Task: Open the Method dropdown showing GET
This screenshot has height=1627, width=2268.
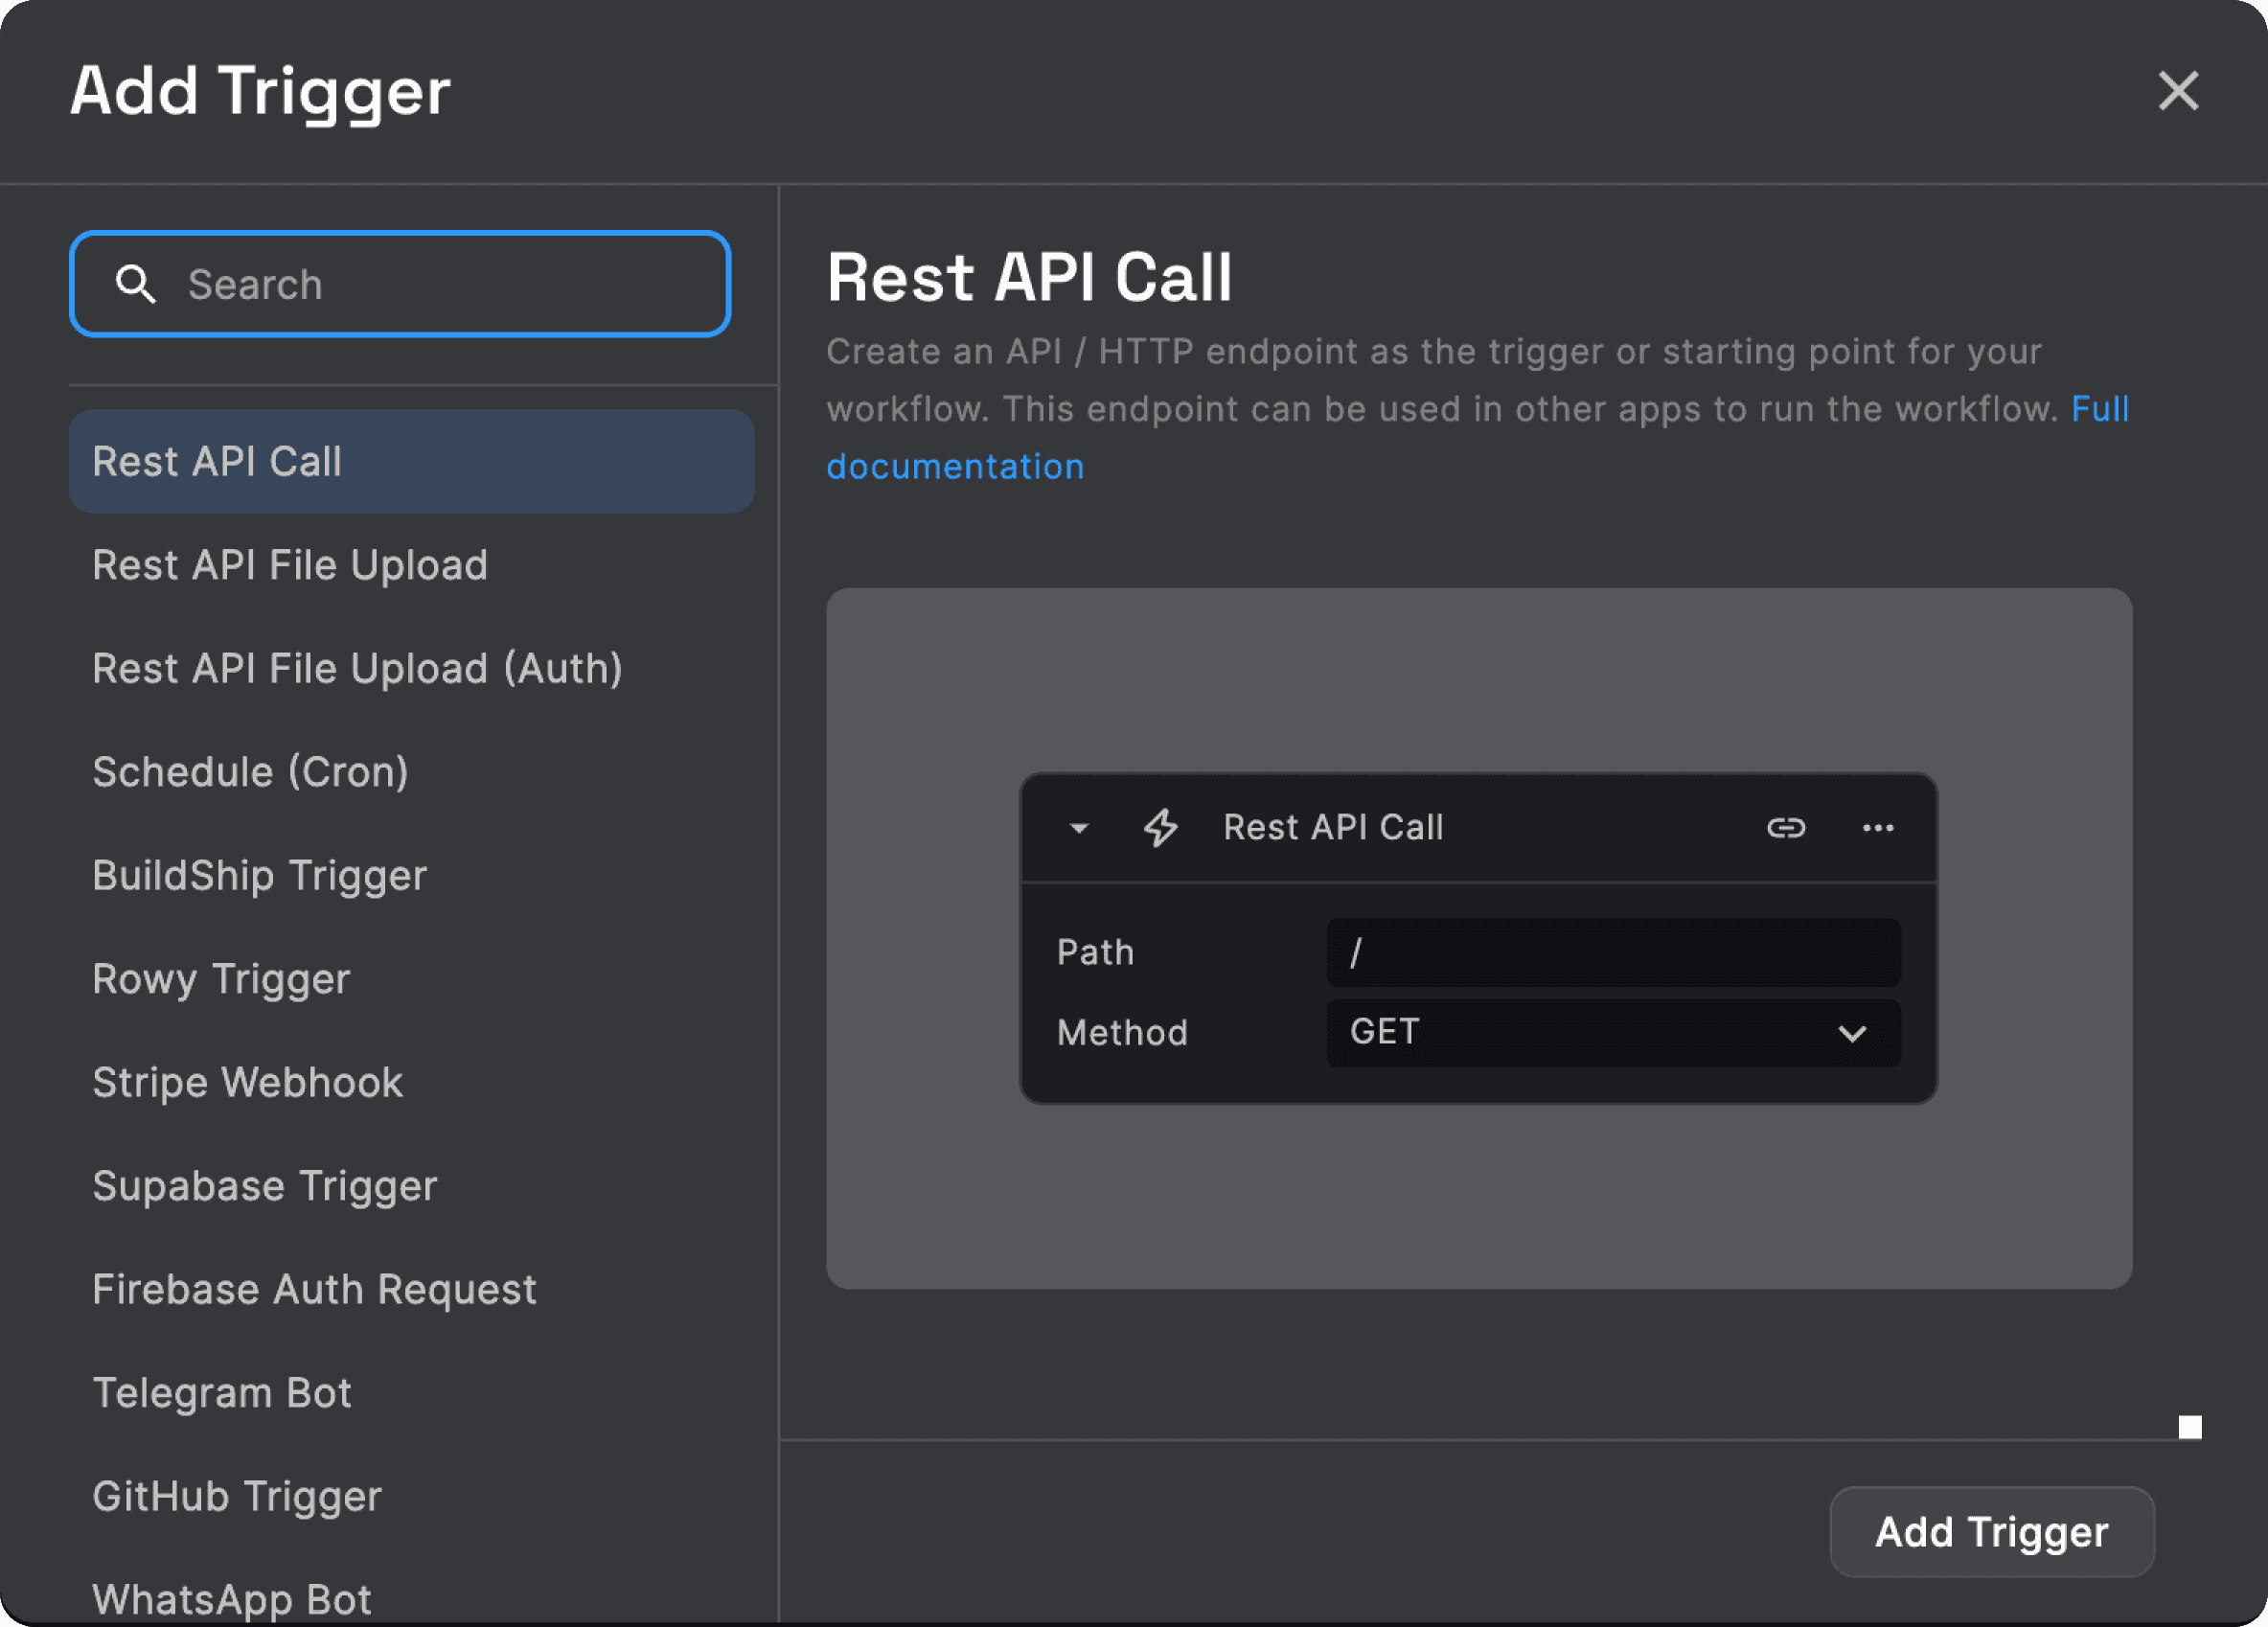Action: [x=1612, y=1032]
